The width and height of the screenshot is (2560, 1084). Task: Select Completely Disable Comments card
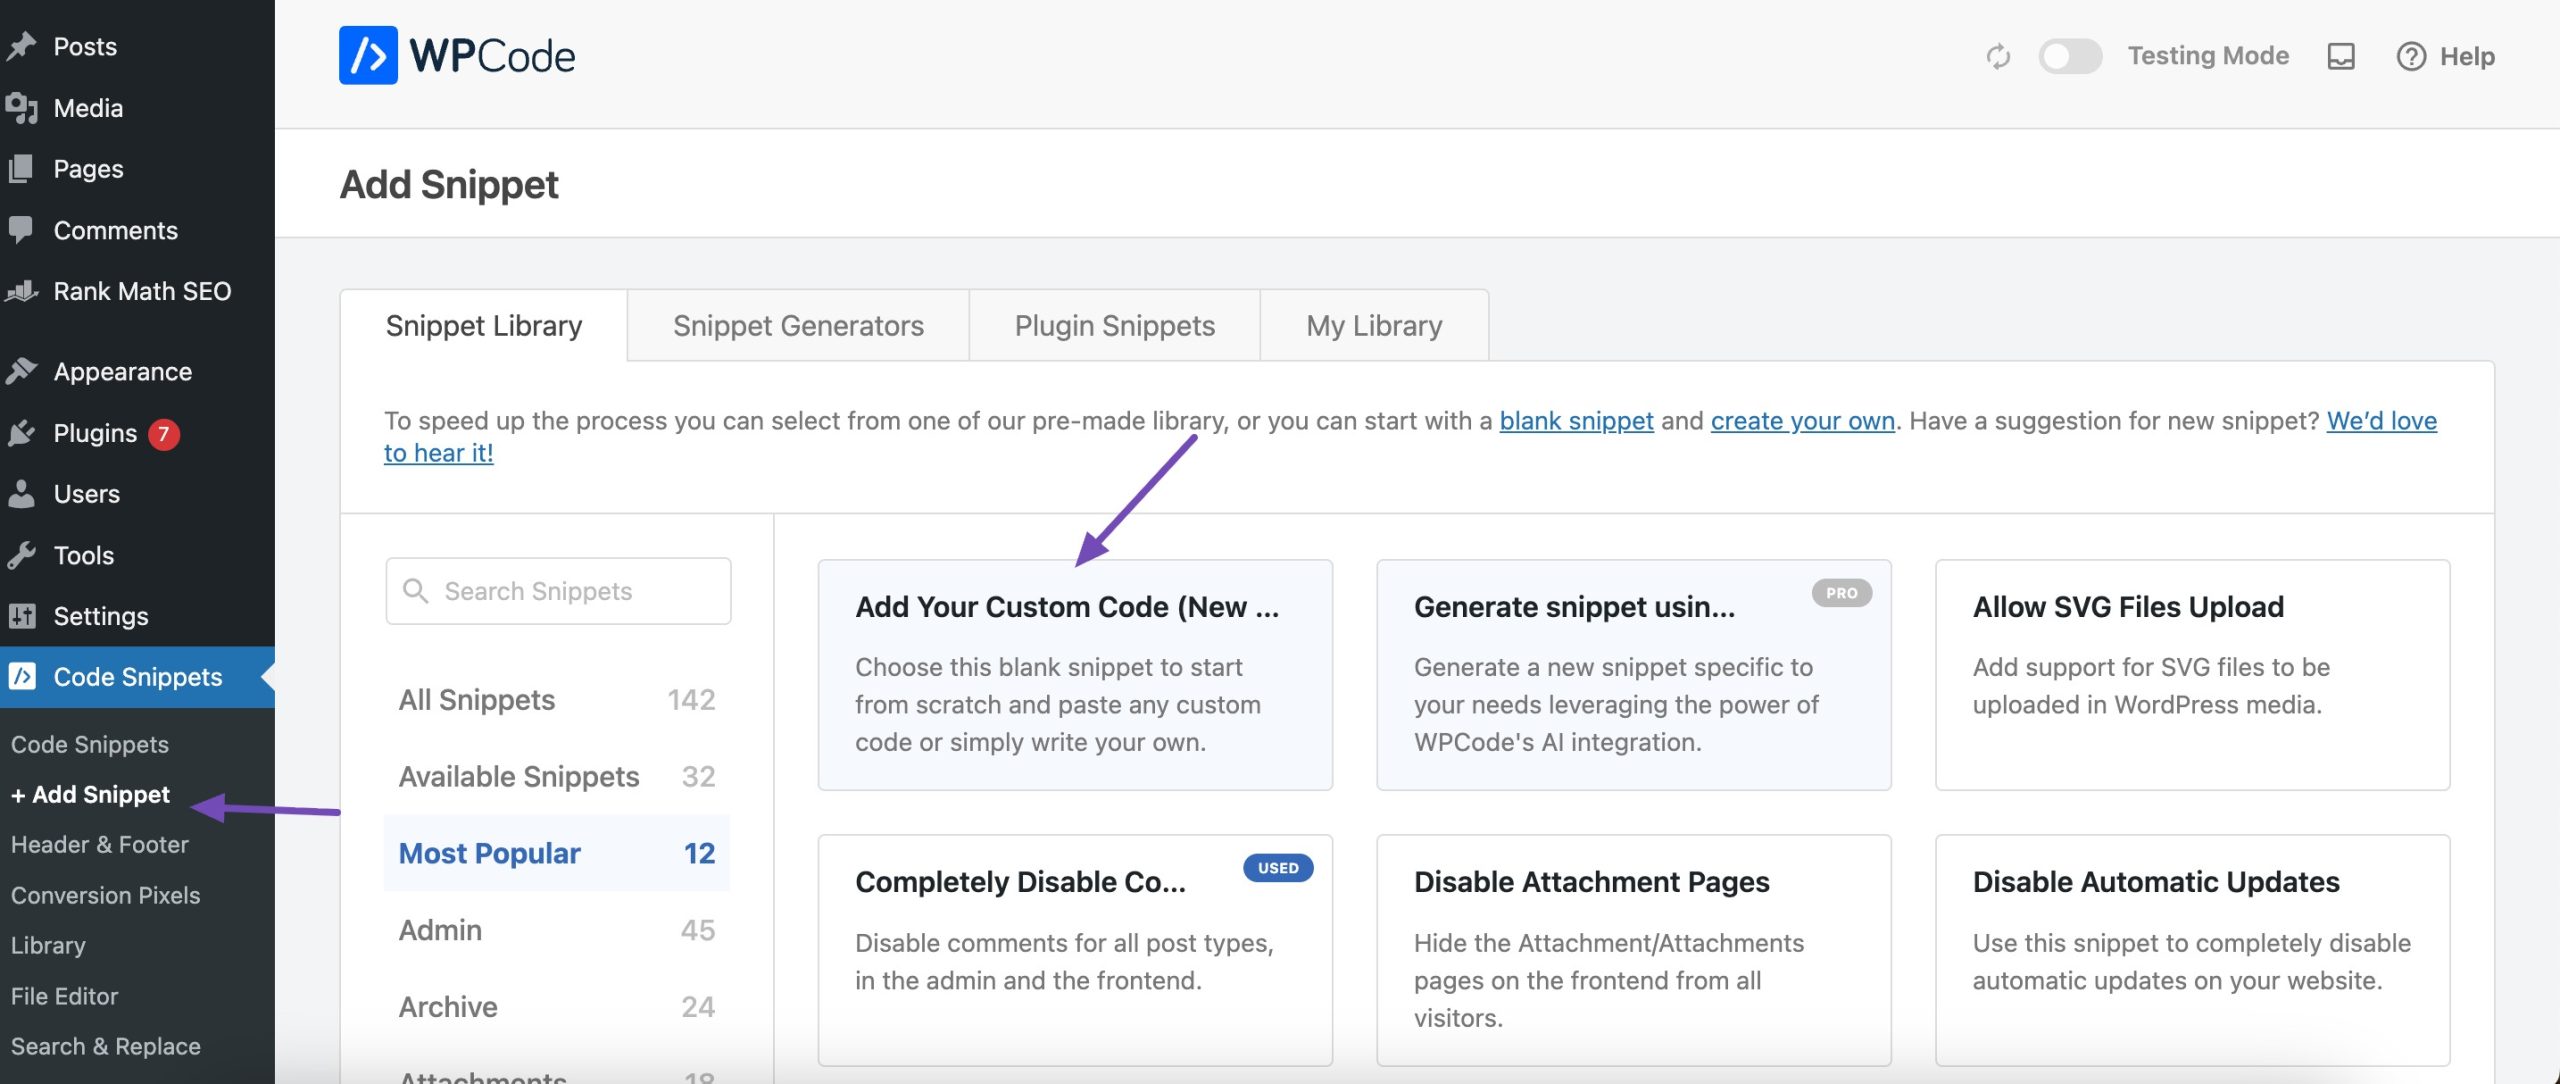[x=1075, y=950]
